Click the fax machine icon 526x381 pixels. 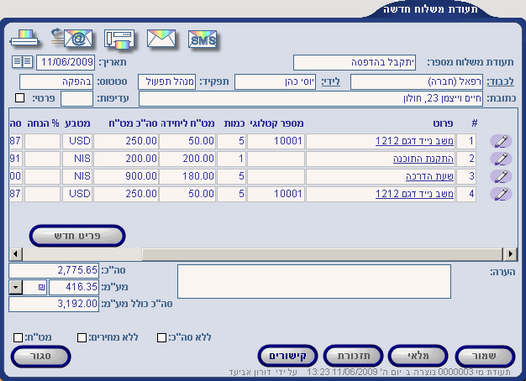tap(119, 40)
